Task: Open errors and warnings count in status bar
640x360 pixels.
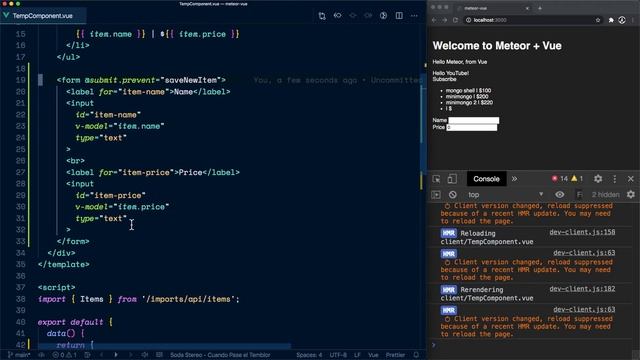Action: pos(64,355)
